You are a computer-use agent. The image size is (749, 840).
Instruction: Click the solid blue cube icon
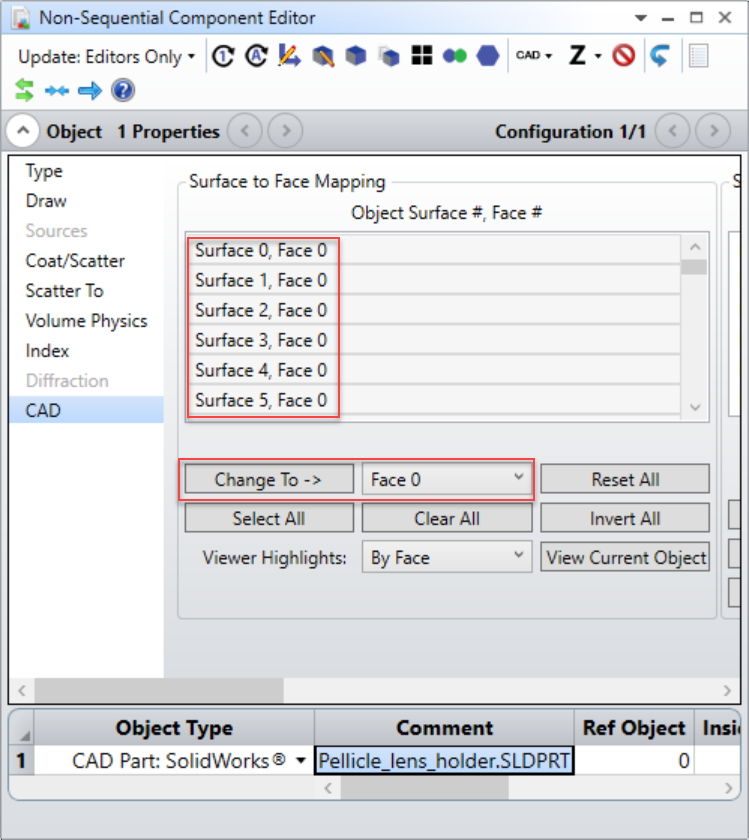click(x=356, y=56)
